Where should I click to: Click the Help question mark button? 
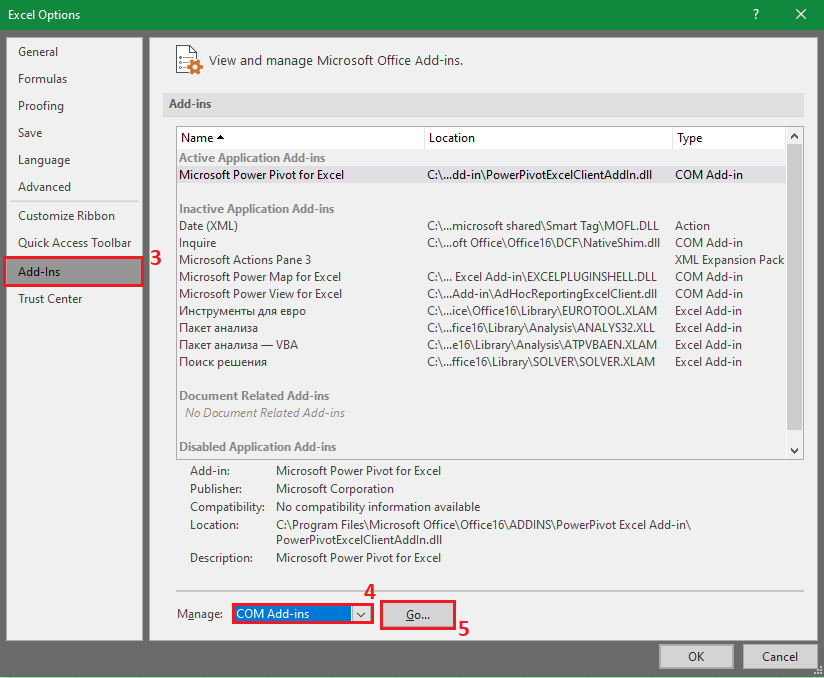tap(755, 14)
